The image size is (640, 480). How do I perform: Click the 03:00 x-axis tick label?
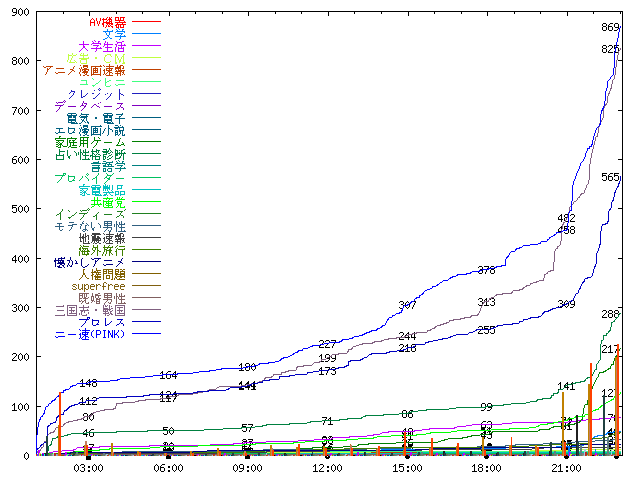[88, 467]
